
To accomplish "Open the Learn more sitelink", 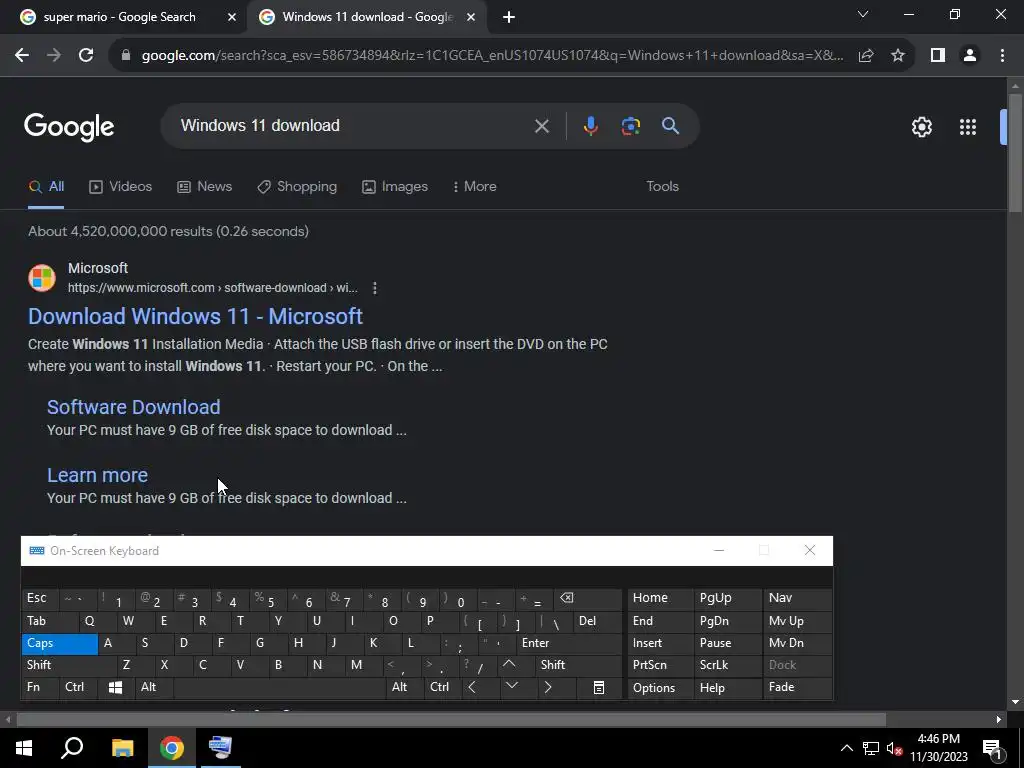I will point(97,475).
